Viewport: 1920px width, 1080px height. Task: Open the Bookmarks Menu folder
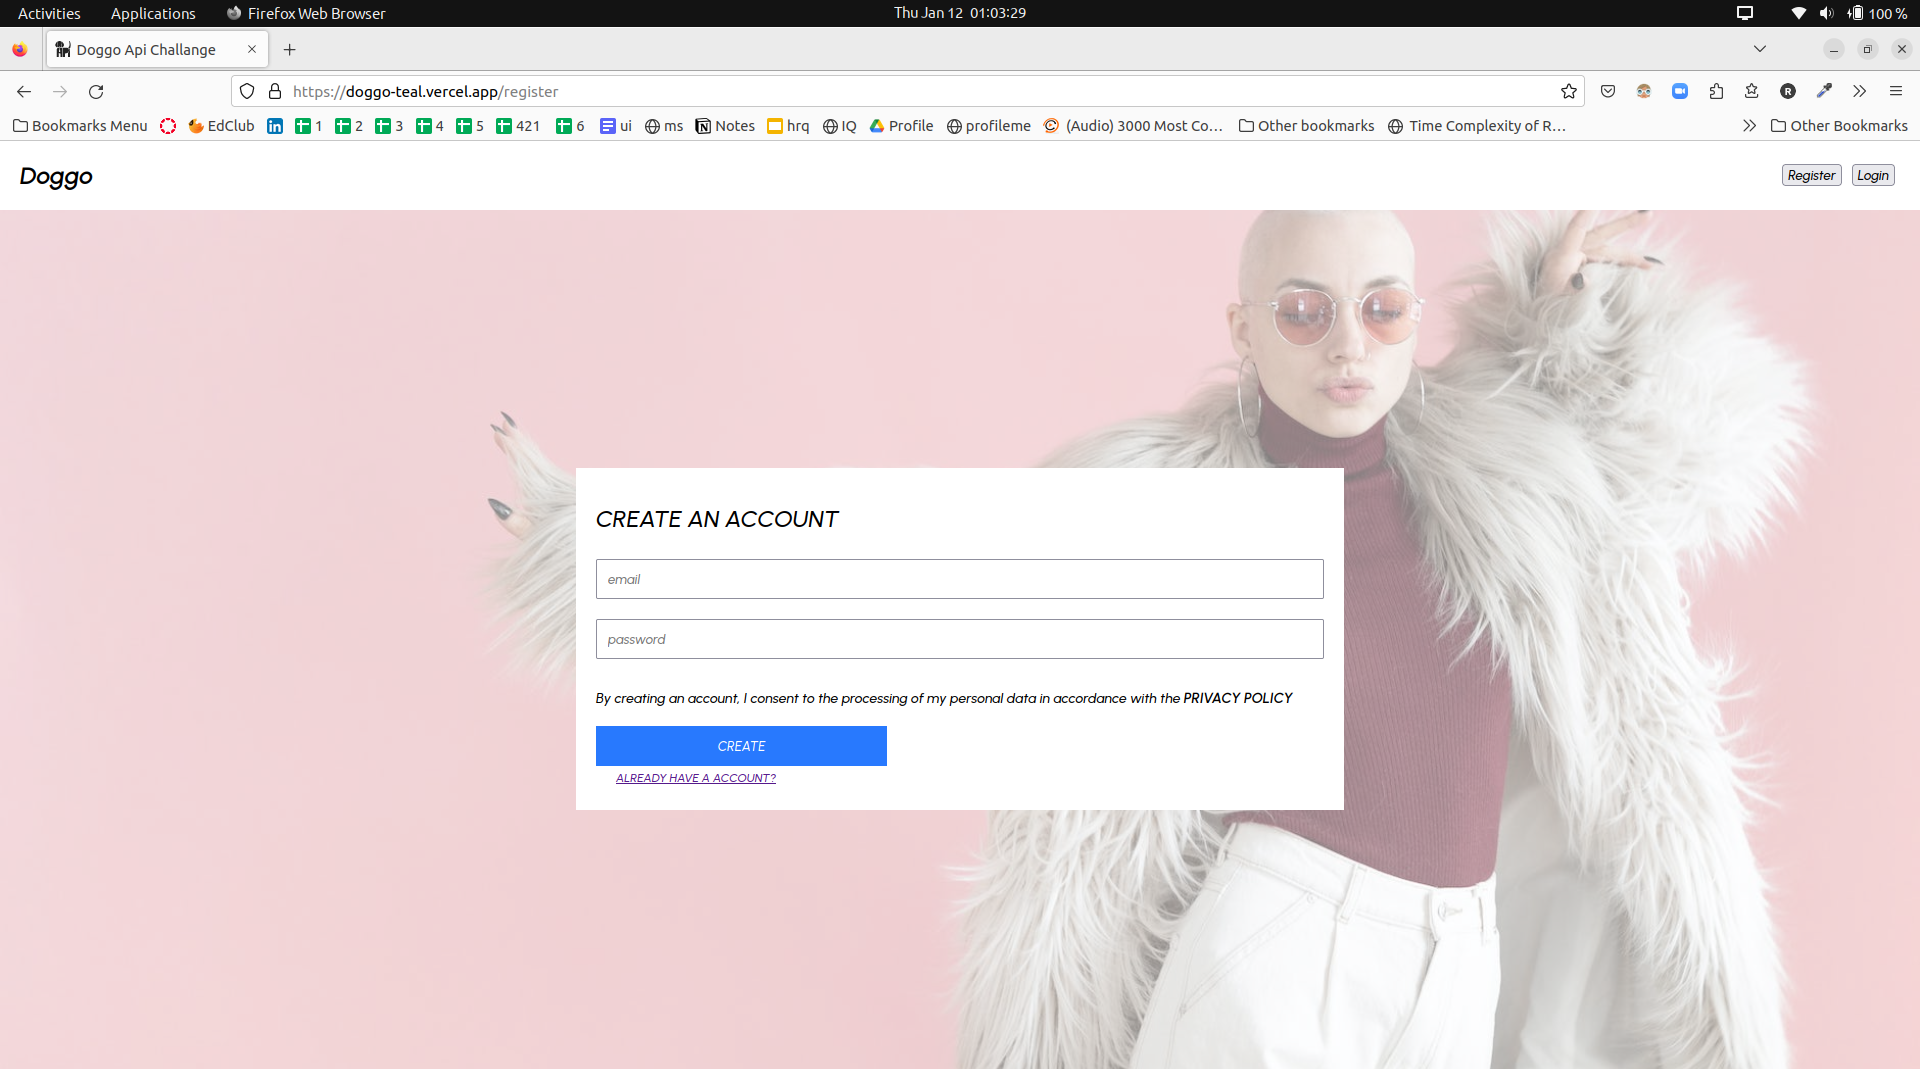[80, 126]
